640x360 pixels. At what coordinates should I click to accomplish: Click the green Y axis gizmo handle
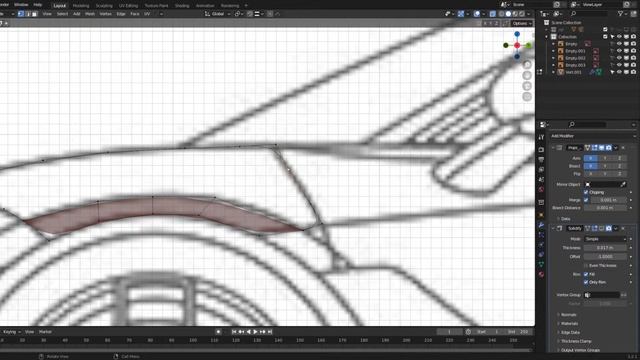pyautogui.click(x=529, y=45)
